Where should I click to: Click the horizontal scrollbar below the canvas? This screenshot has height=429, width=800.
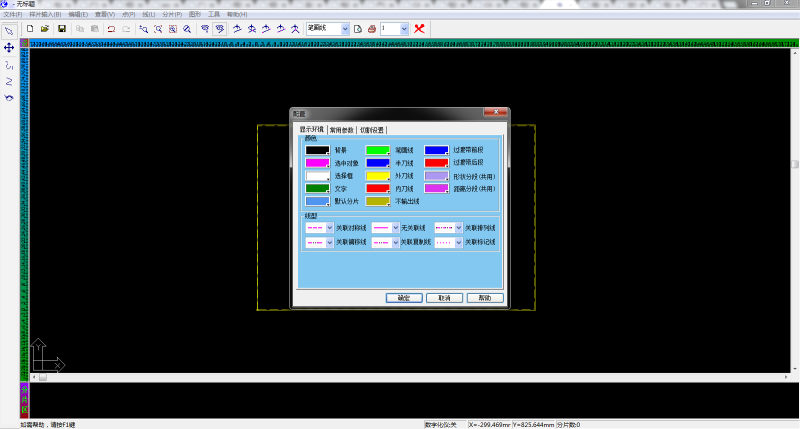point(400,378)
